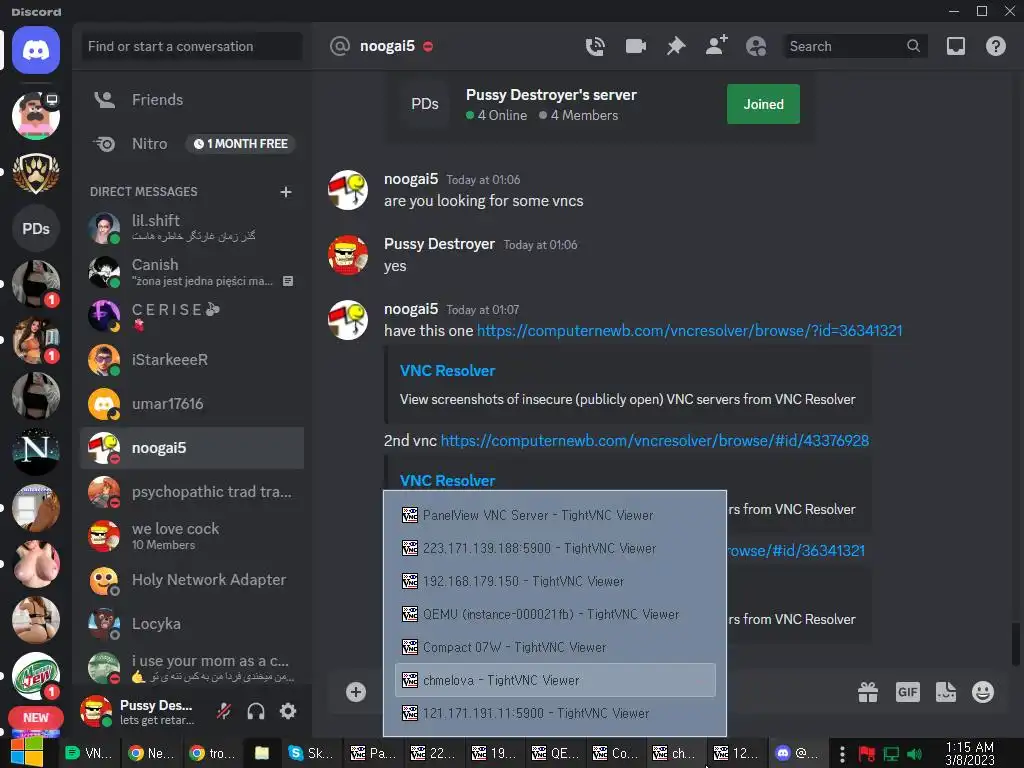Image resolution: width=1024 pixels, height=768 pixels.
Task: Click the taskbar clock 1:15 AM
Action: click(x=970, y=754)
